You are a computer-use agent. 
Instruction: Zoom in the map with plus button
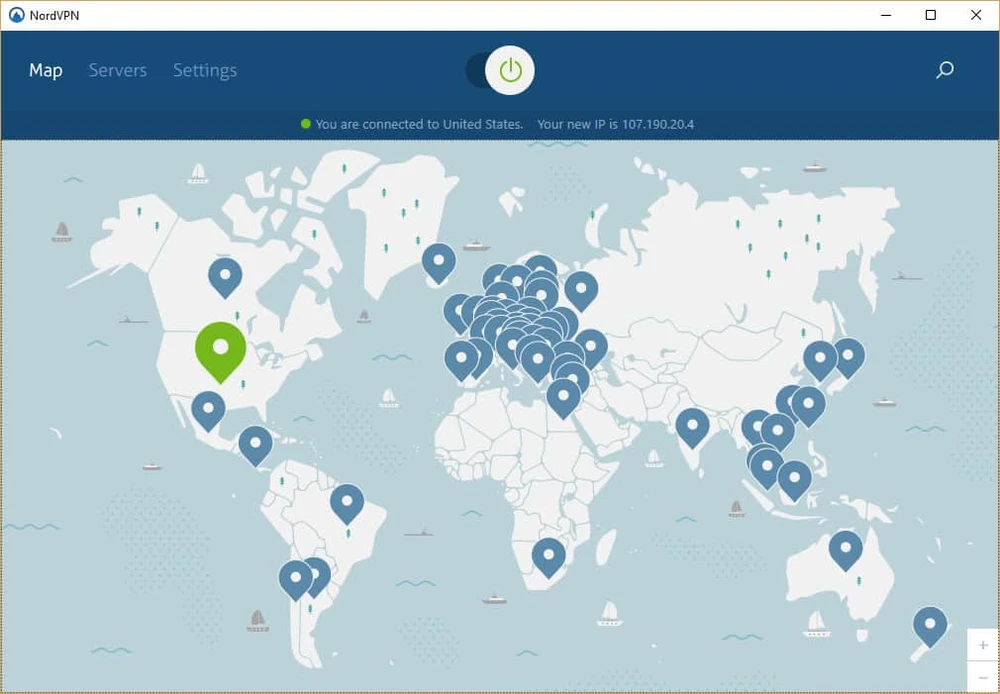[x=983, y=645]
